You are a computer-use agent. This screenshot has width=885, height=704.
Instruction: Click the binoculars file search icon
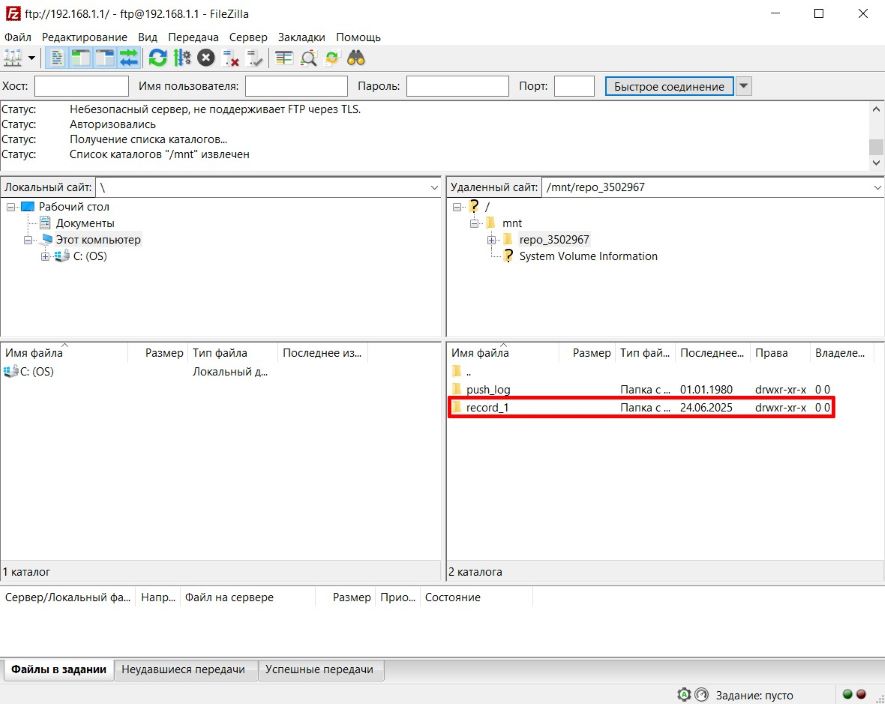pyautogui.click(x=357, y=58)
